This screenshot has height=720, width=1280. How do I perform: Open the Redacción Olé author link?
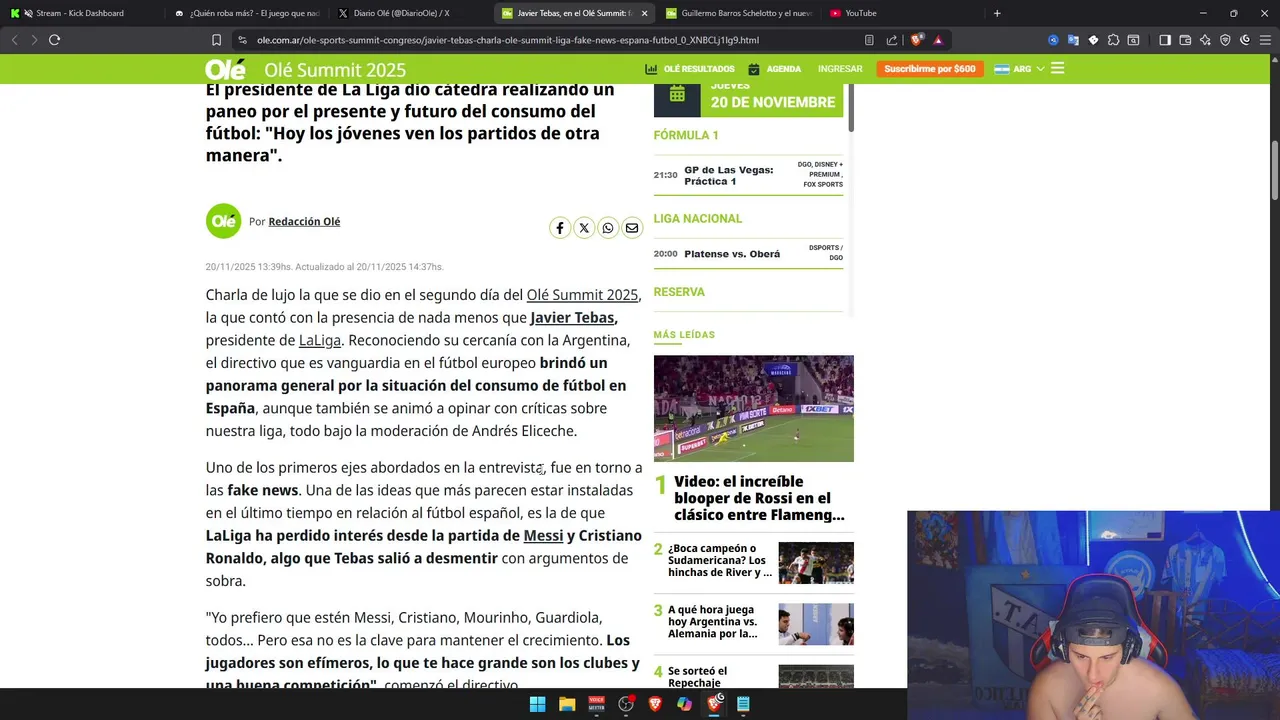pyautogui.click(x=304, y=222)
